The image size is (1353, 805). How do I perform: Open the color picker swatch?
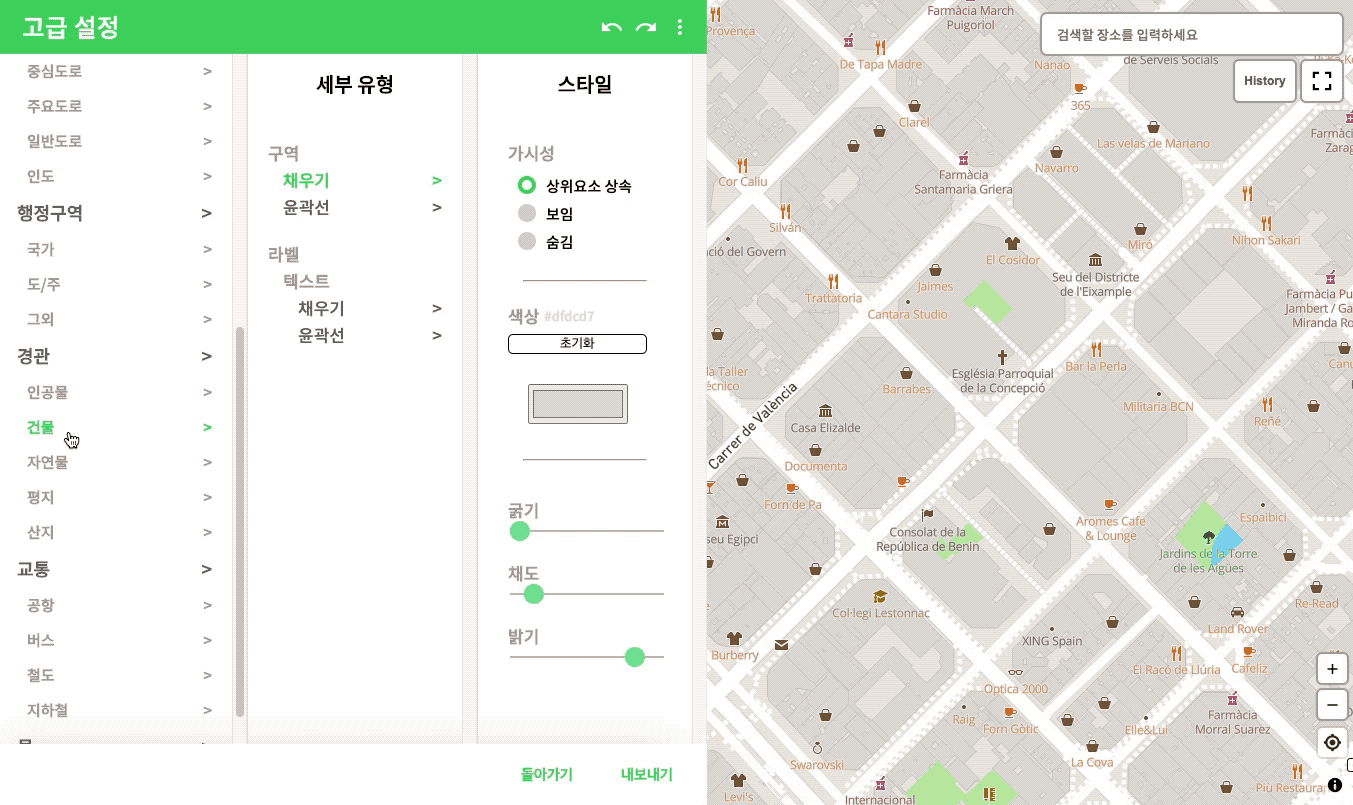(578, 404)
